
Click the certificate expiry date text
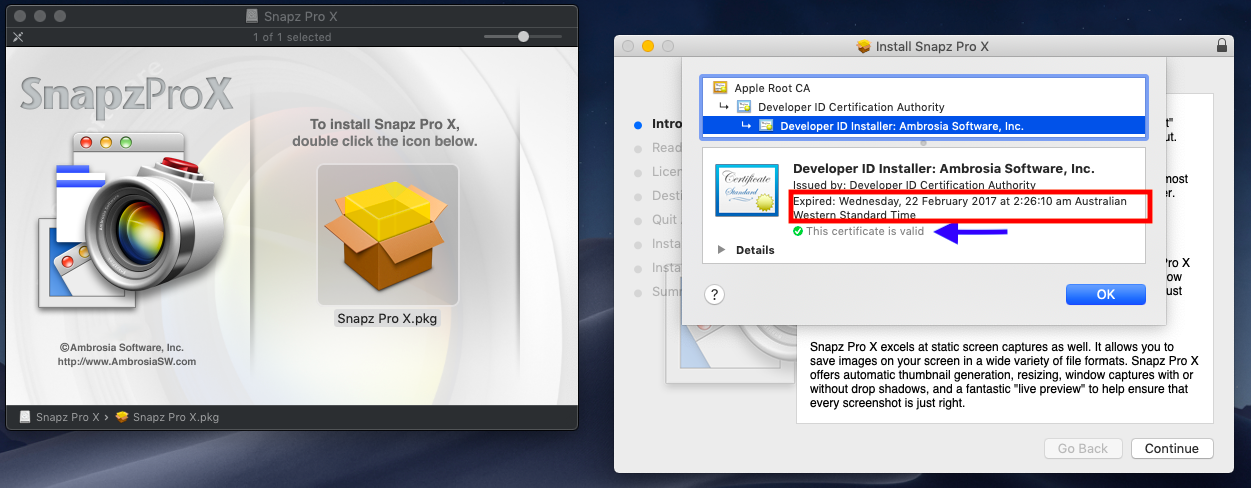pos(960,208)
